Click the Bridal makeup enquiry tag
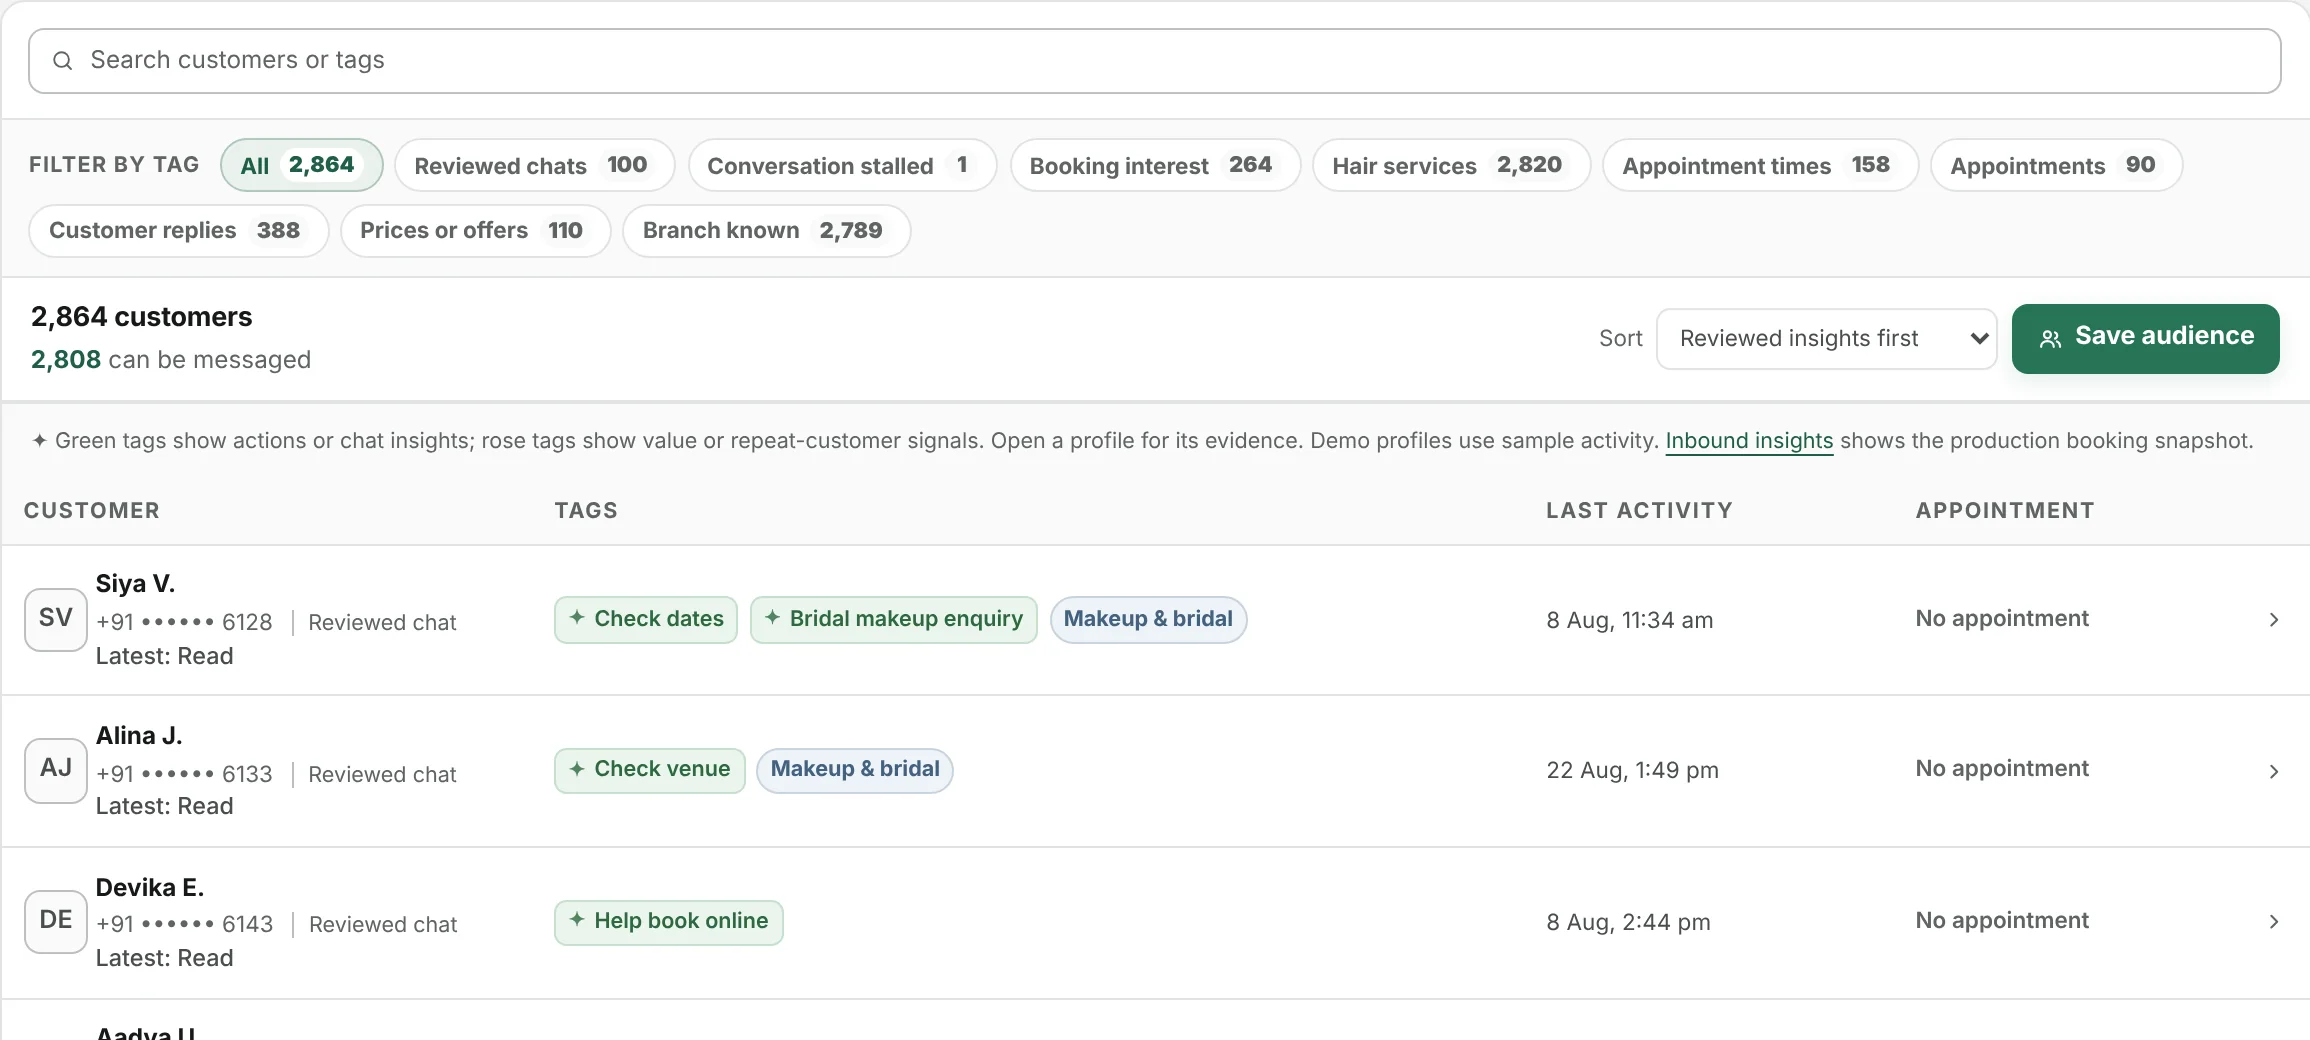The width and height of the screenshot is (2310, 1040). pos(894,619)
